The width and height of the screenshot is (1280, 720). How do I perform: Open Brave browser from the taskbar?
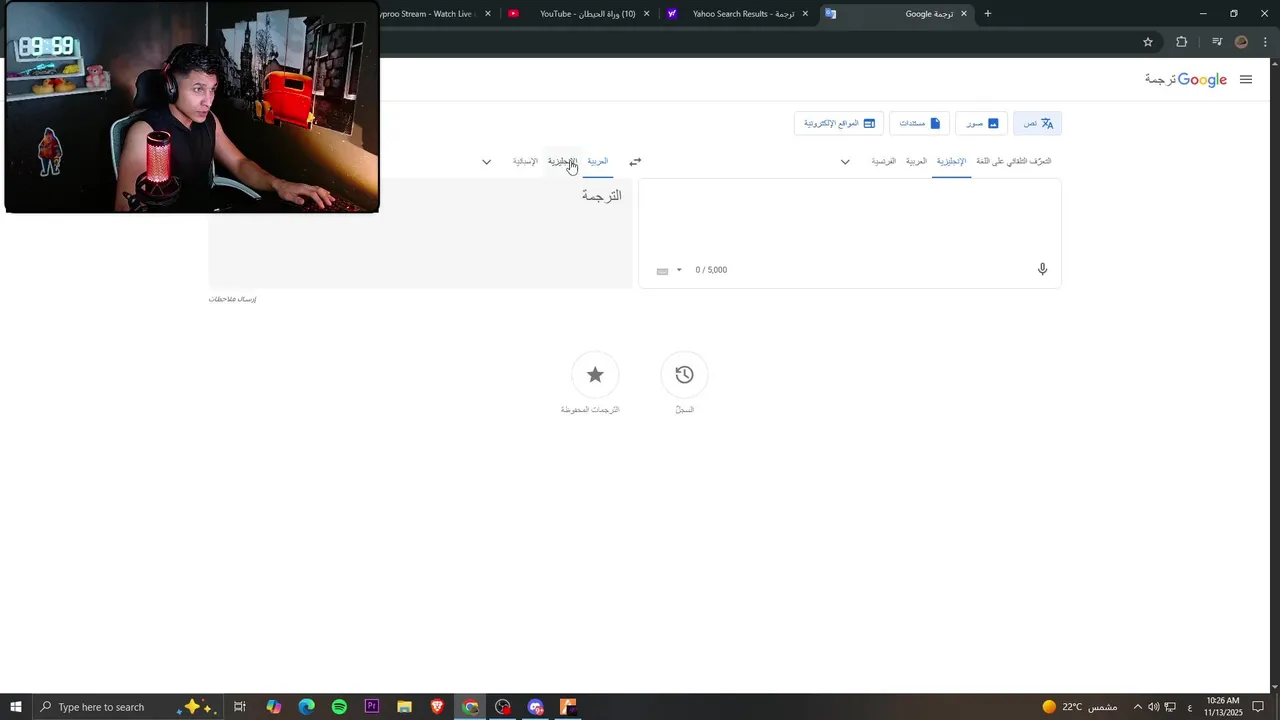437,707
